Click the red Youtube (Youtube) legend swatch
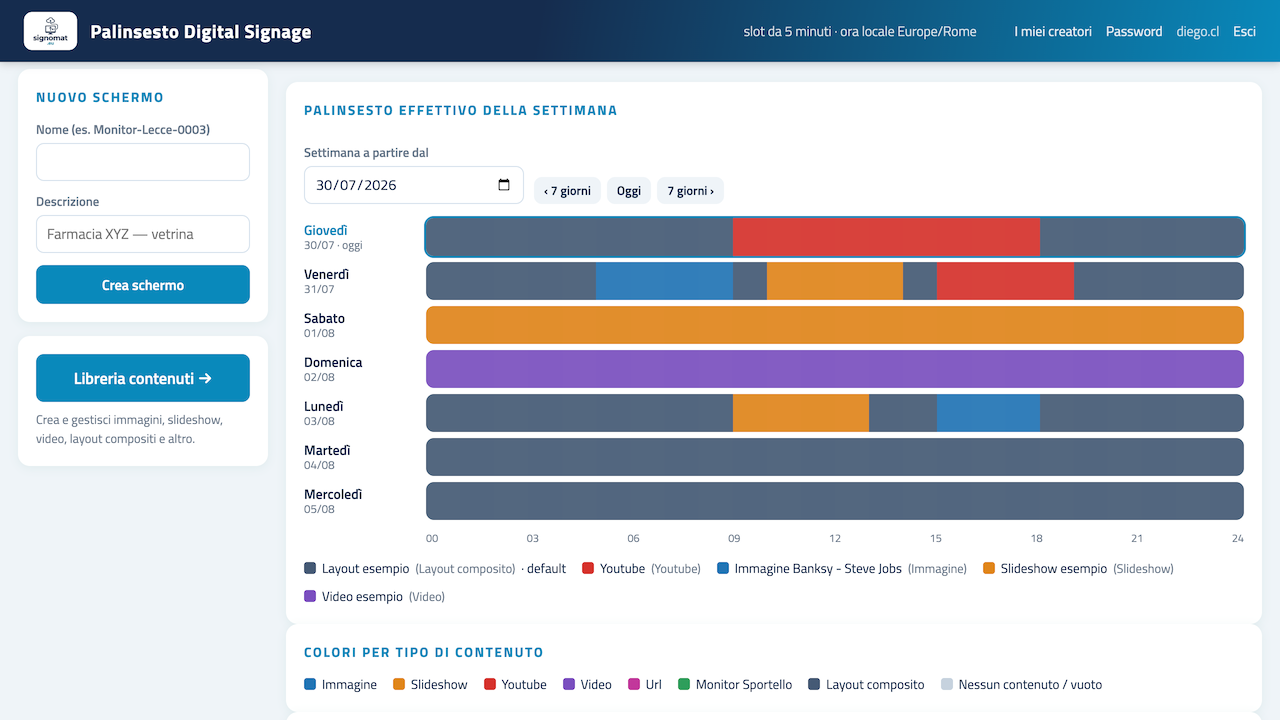1280x720 pixels. tap(588, 568)
